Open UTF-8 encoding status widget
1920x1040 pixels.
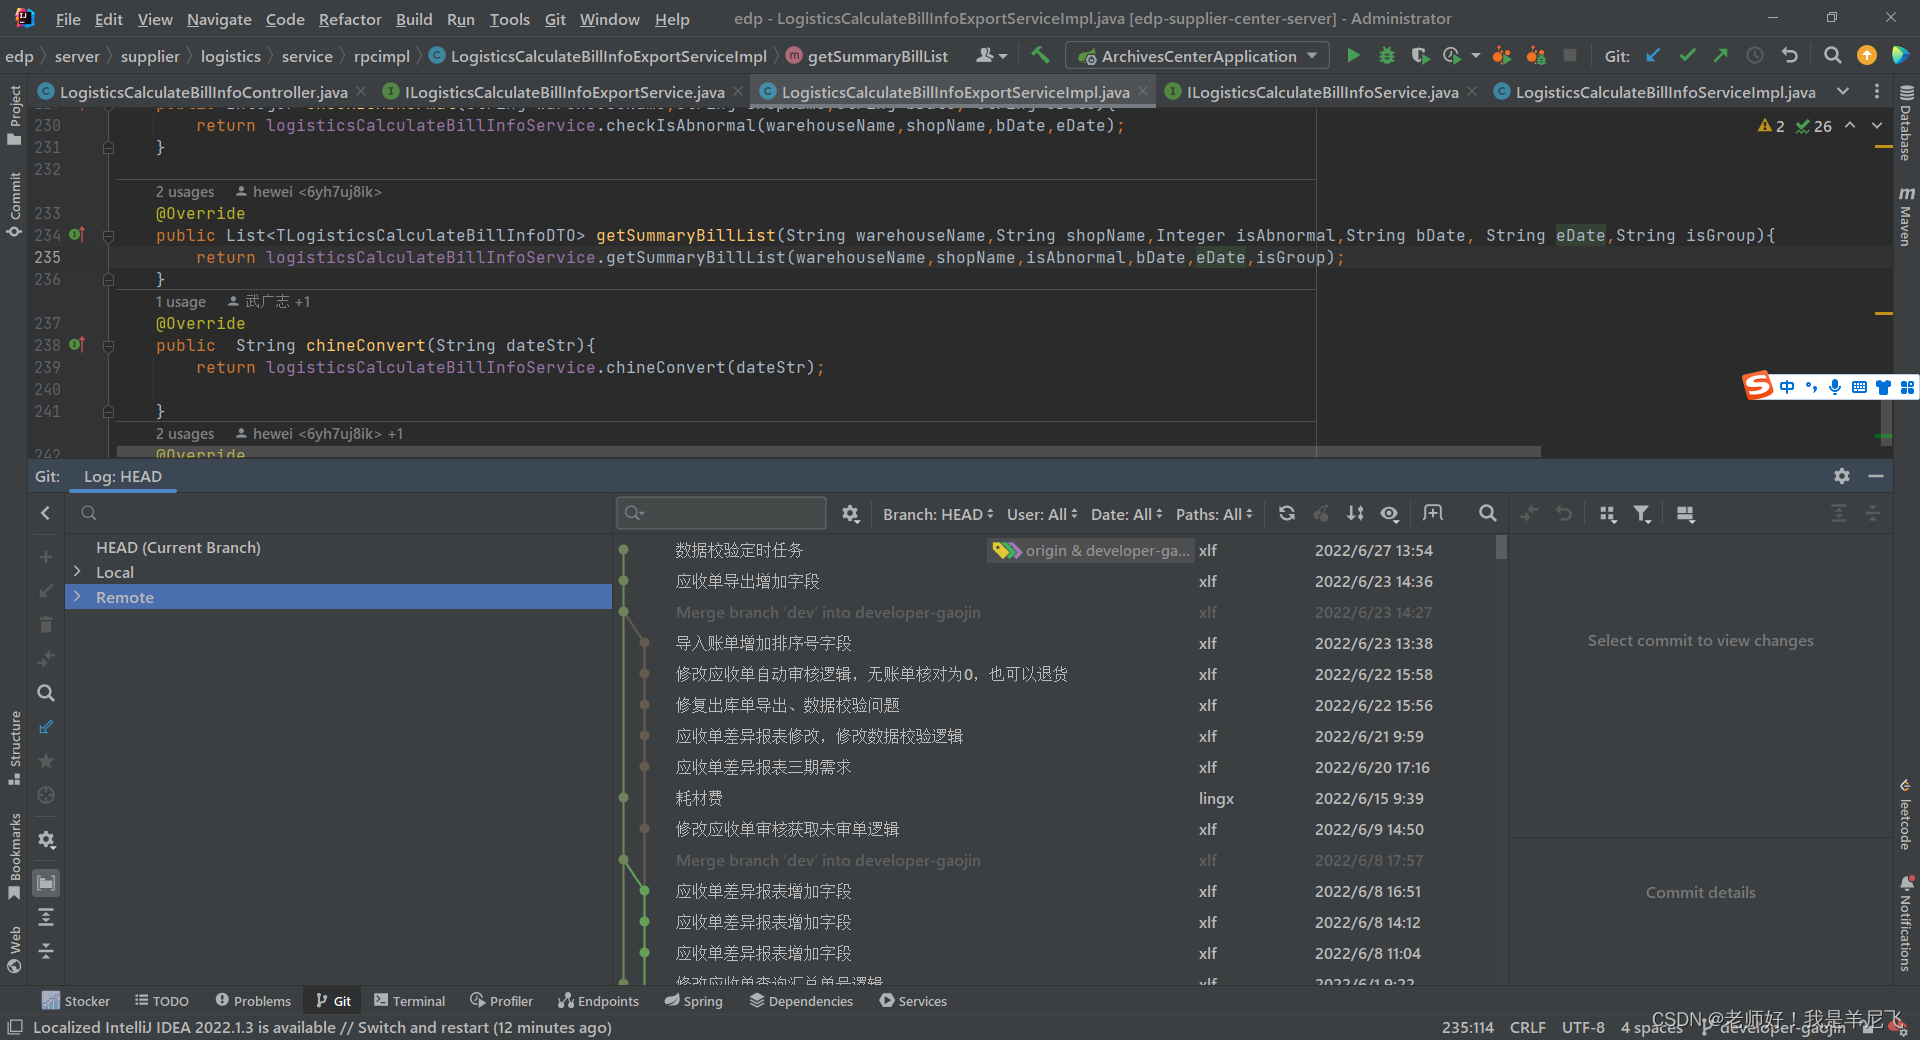click(1583, 1027)
